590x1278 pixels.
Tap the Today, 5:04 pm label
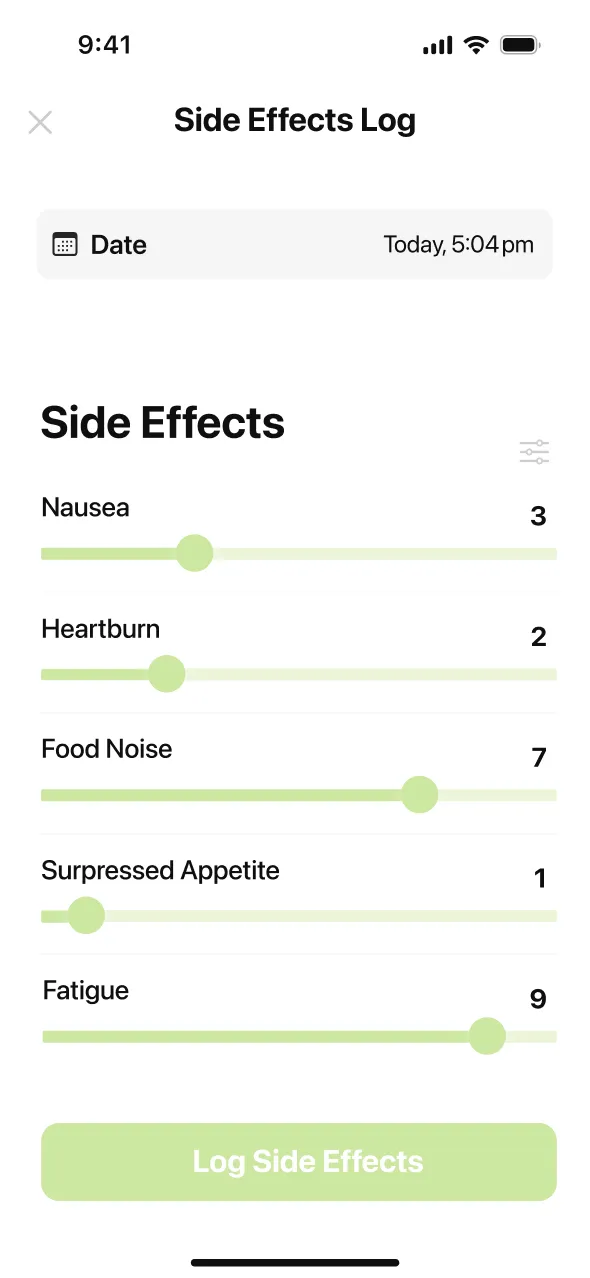pyautogui.click(x=459, y=243)
